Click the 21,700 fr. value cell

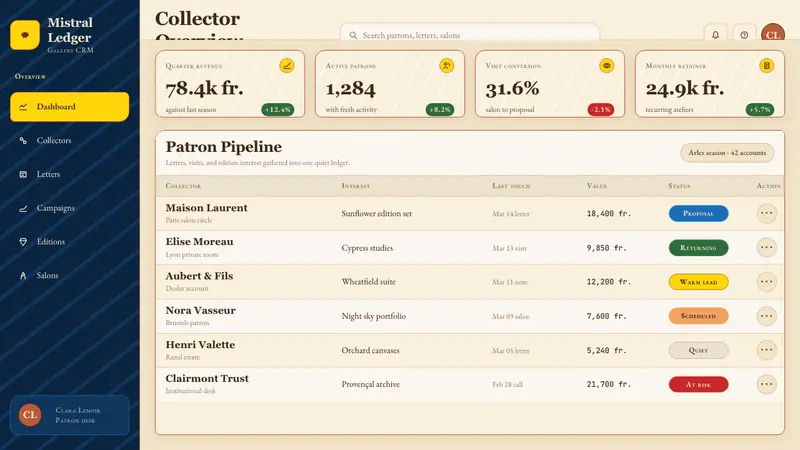pyautogui.click(x=609, y=384)
